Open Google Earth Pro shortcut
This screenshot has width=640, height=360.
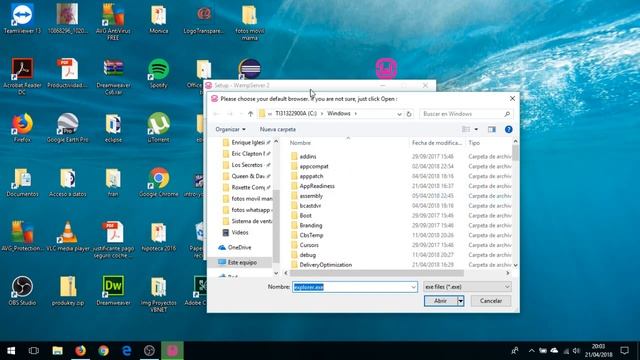(x=68, y=127)
